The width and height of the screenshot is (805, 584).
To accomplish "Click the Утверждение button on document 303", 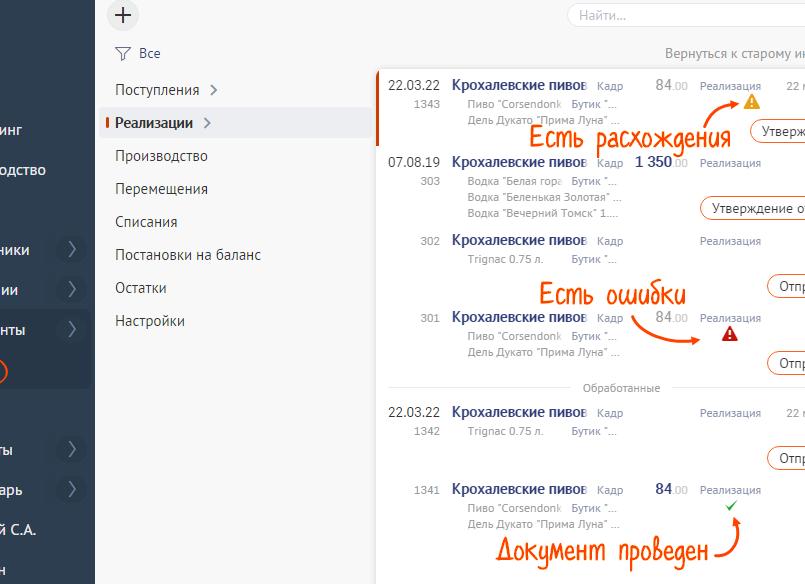I will click(x=753, y=208).
